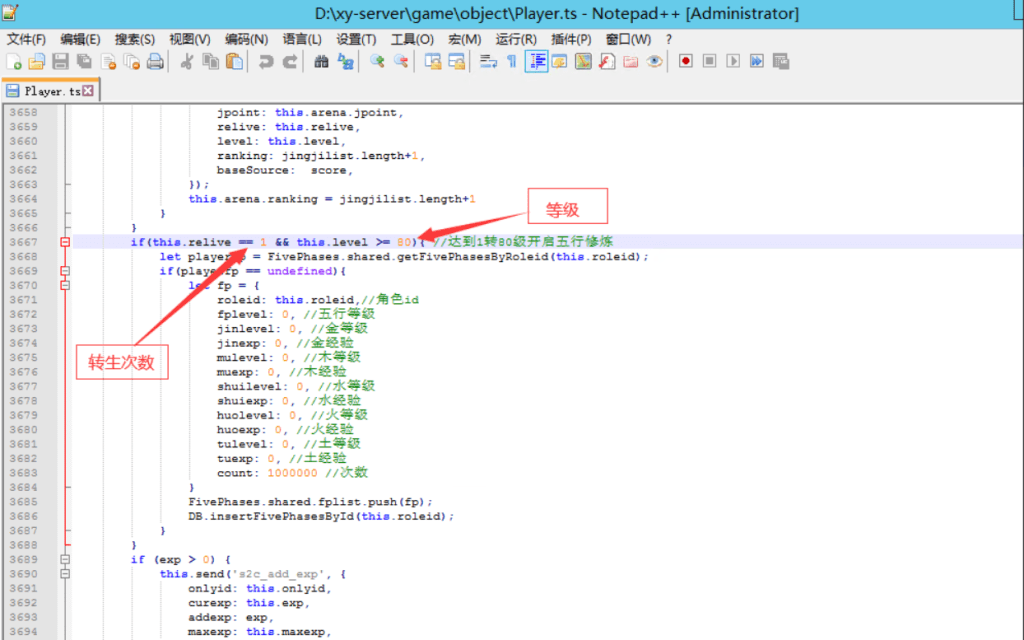
Task: Collapse the fold marker on line 3669
Action: 65,271
